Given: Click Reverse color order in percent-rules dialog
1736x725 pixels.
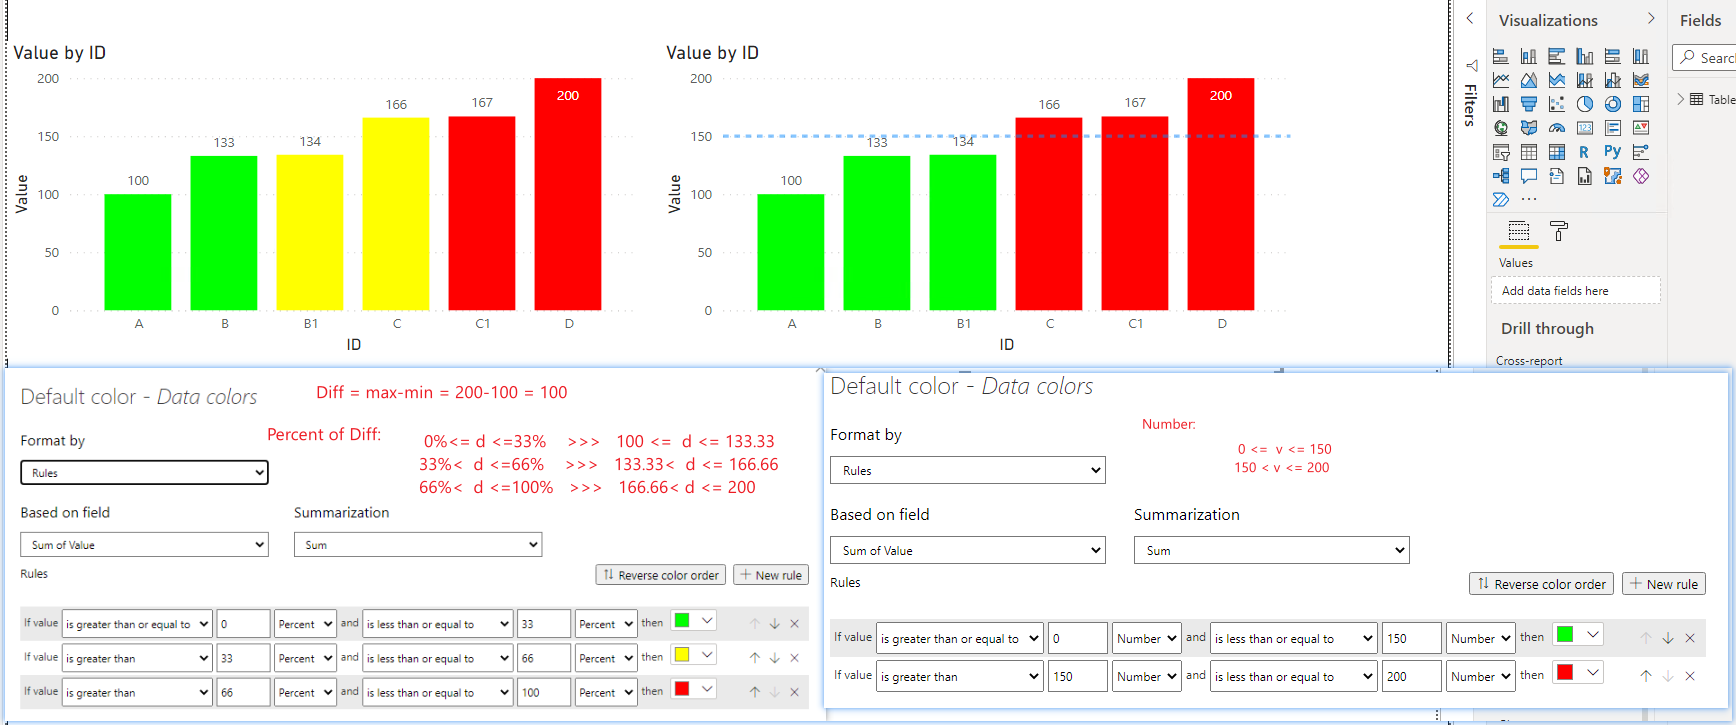Looking at the screenshot, I should tap(661, 575).
